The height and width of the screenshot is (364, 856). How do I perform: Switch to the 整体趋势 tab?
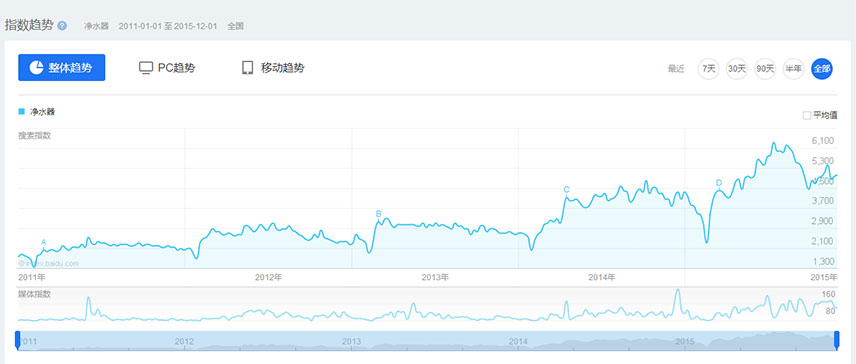tap(62, 68)
